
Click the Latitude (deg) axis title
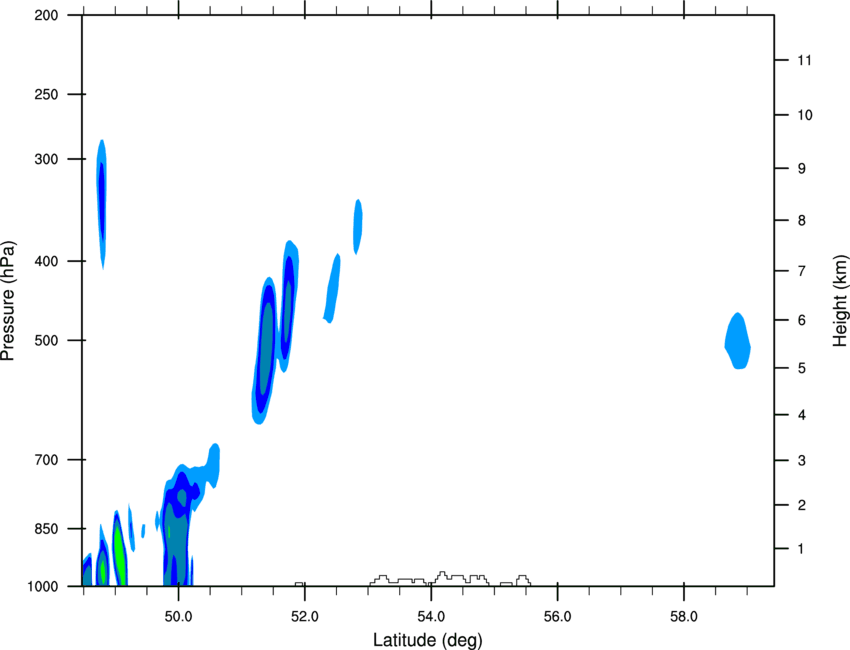pyautogui.click(x=427, y=640)
